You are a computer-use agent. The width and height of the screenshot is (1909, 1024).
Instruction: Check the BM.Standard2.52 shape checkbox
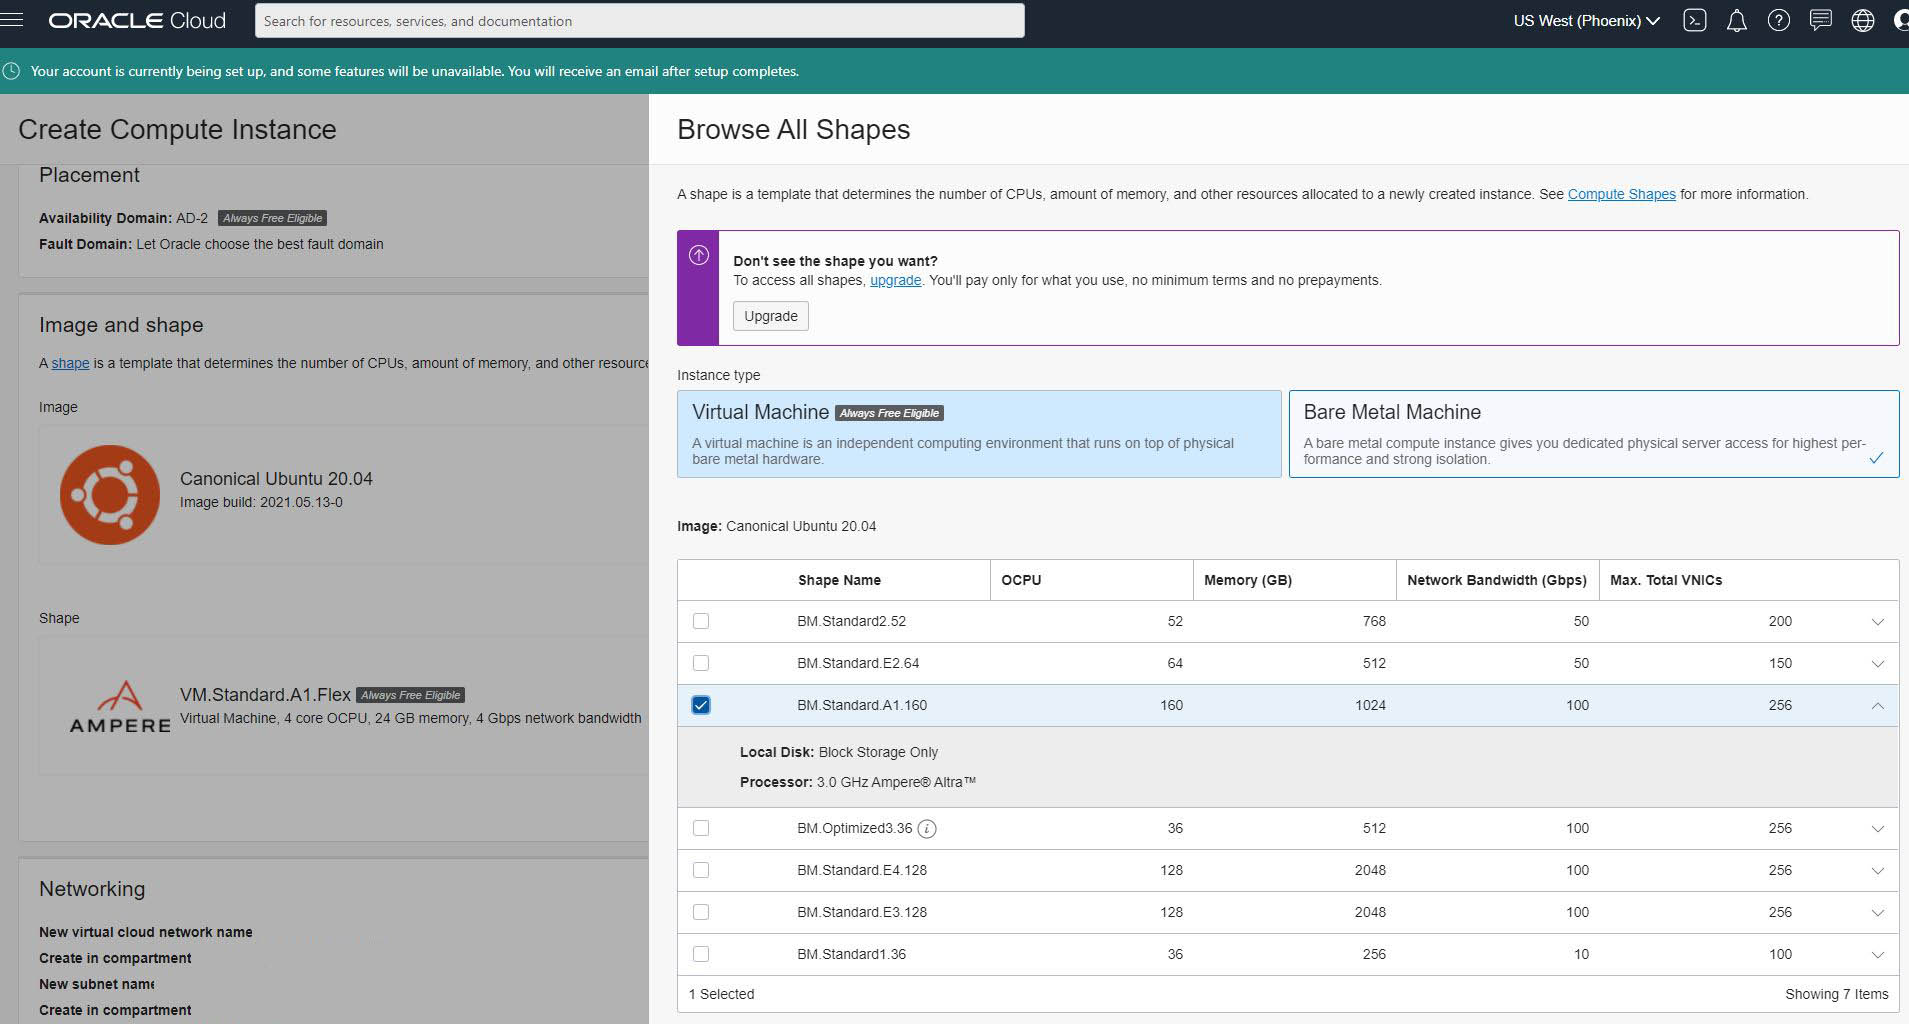[701, 621]
